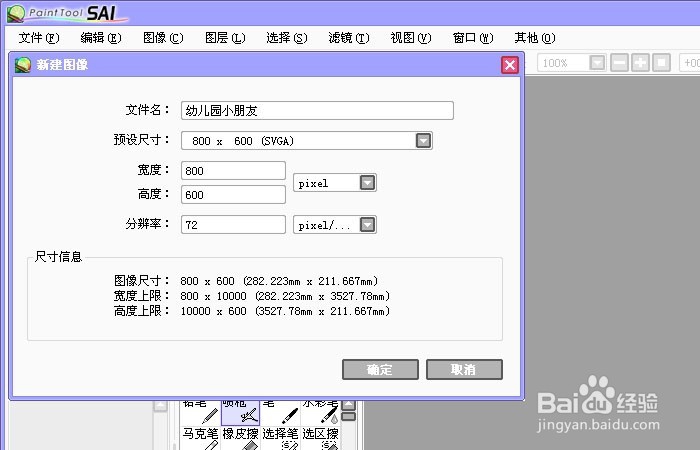Cancel with the 取消 button
The width and height of the screenshot is (700, 450).
464,370
